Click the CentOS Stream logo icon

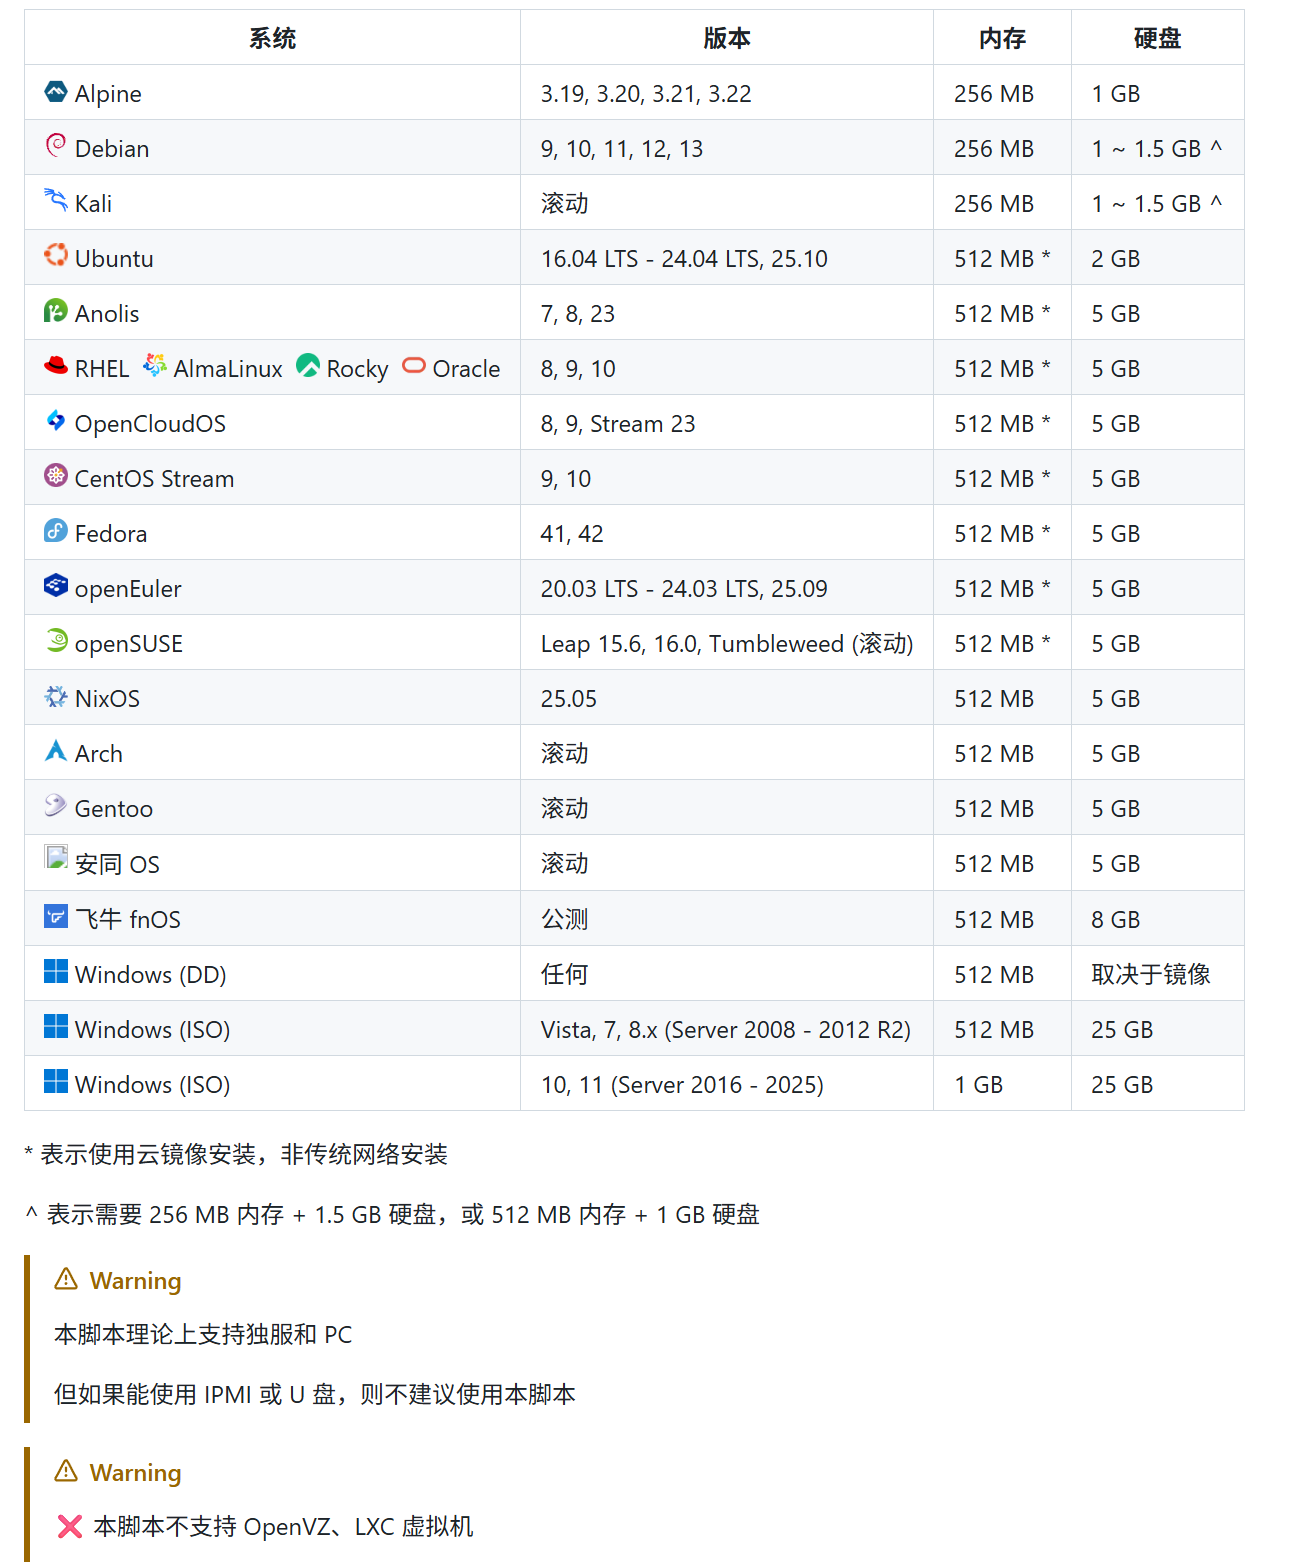(56, 476)
